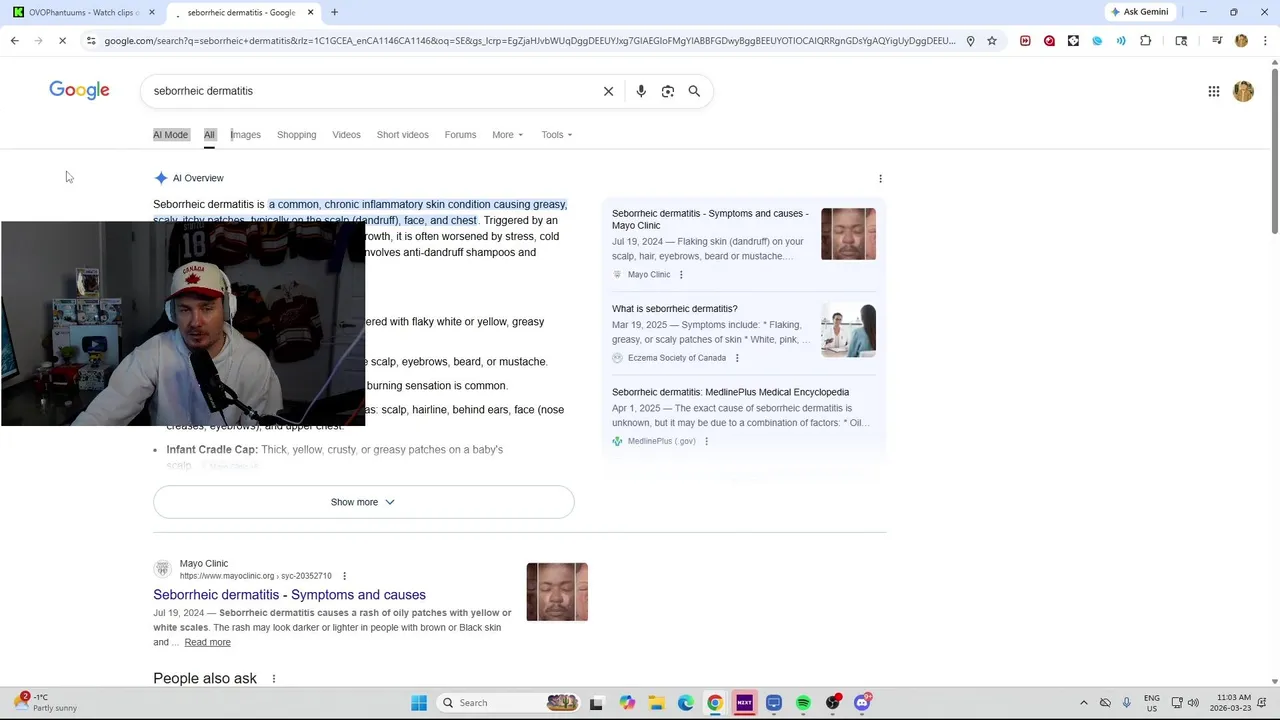Open three-dot menu beside mayoclinic.org URL
Image resolution: width=1280 pixels, height=720 pixels.
tap(344, 576)
